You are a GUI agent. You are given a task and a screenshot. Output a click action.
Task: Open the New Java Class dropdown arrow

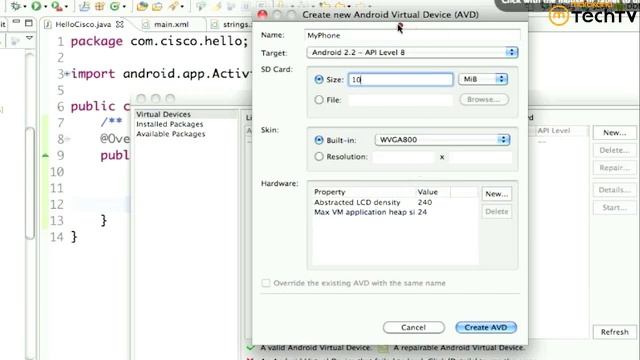[x=124, y=7]
